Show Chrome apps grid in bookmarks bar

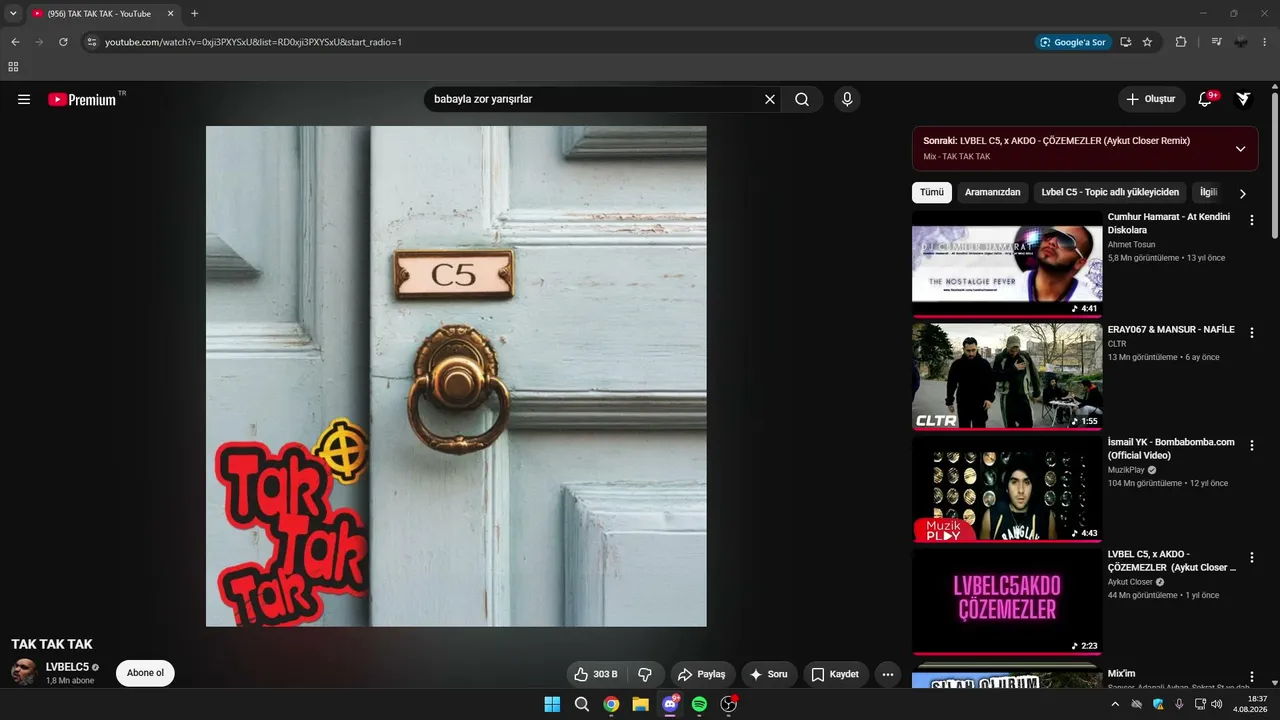13,67
